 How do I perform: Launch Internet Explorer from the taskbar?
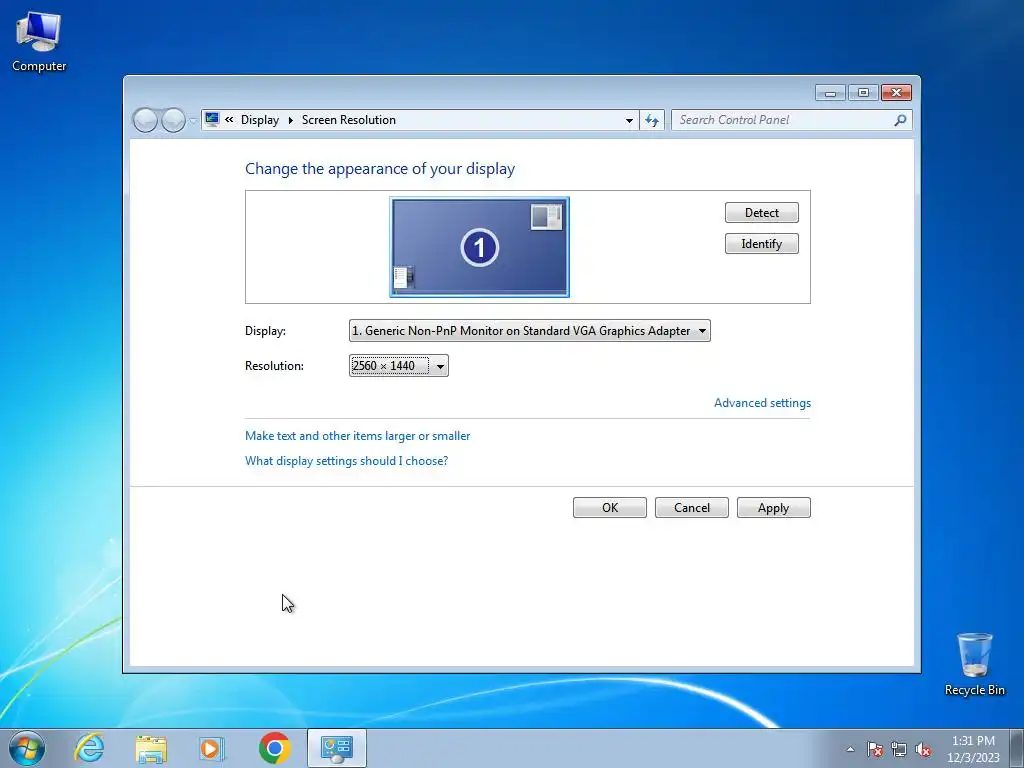coord(89,748)
